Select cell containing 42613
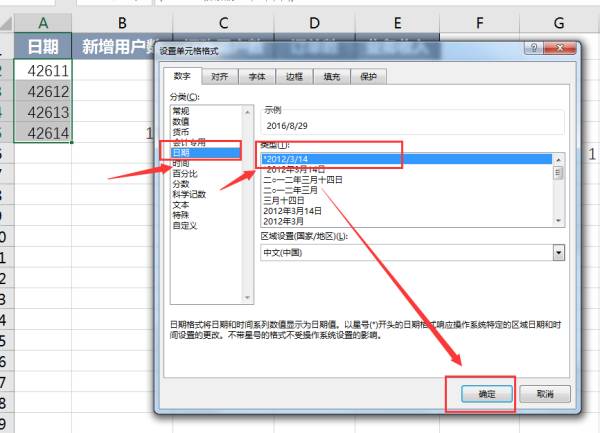Screen dimensions: 600x433 (x=43, y=112)
